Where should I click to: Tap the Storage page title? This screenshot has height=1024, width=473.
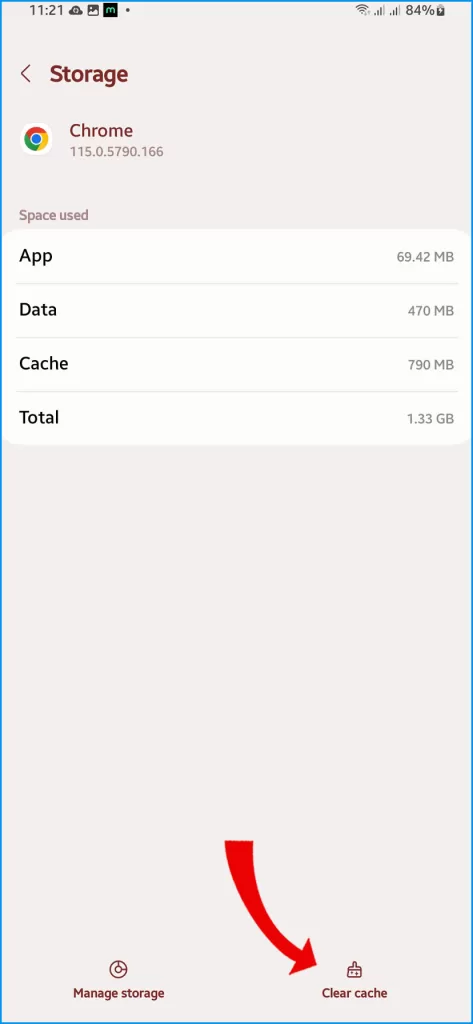click(89, 74)
